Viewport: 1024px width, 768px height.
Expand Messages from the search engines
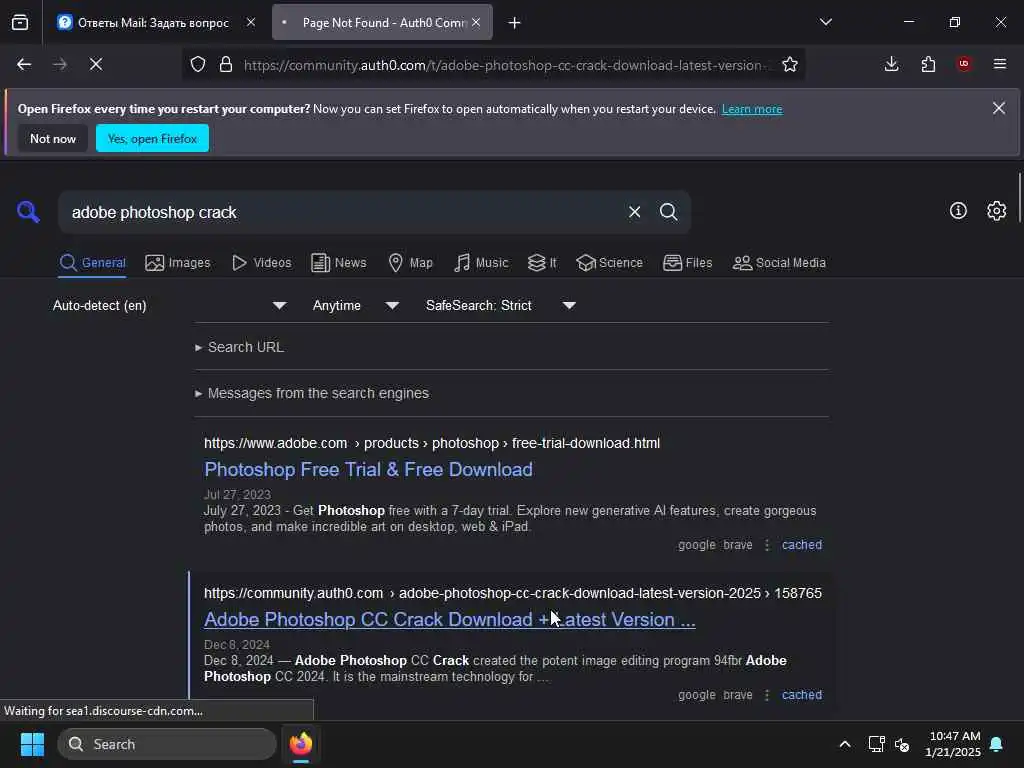[312, 393]
